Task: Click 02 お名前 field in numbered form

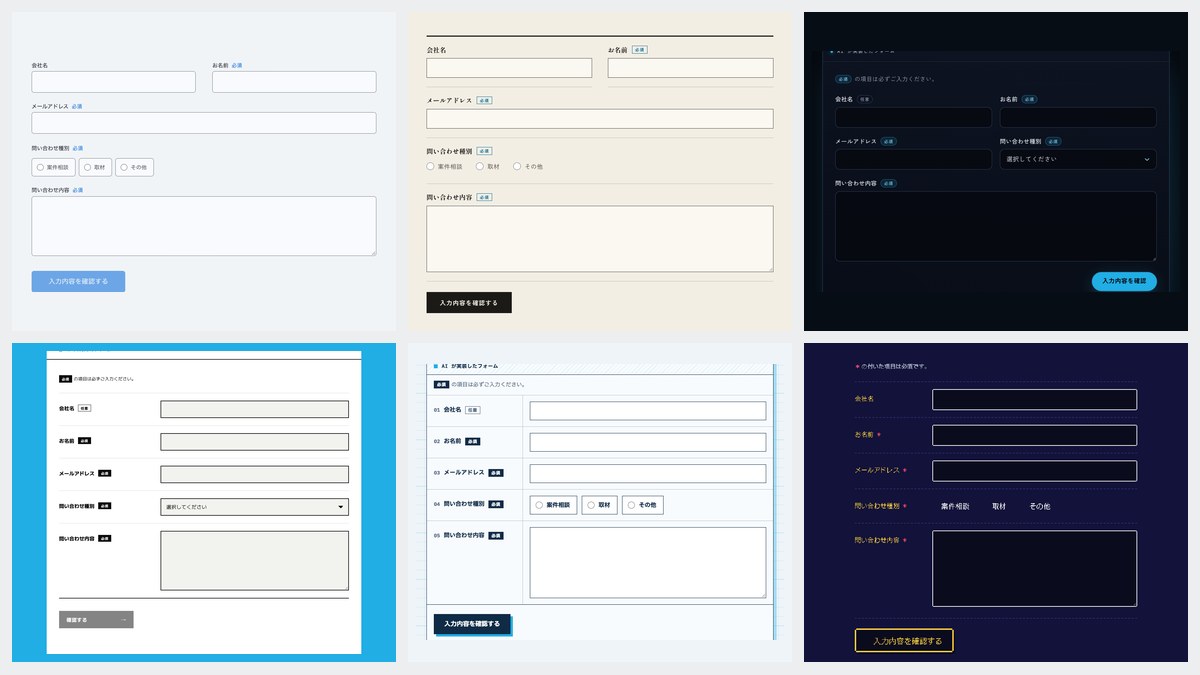Action: click(x=648, y=442)
